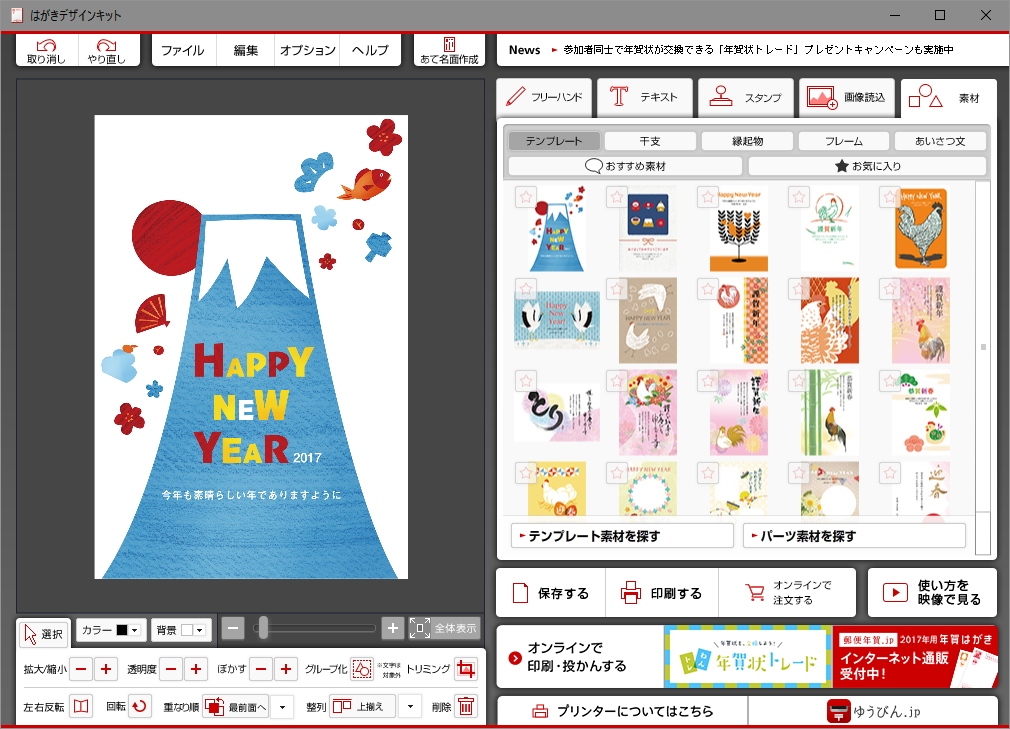1010x729 pixels.
Task: Show お気に入り favorites
Action: coord(868,166)
